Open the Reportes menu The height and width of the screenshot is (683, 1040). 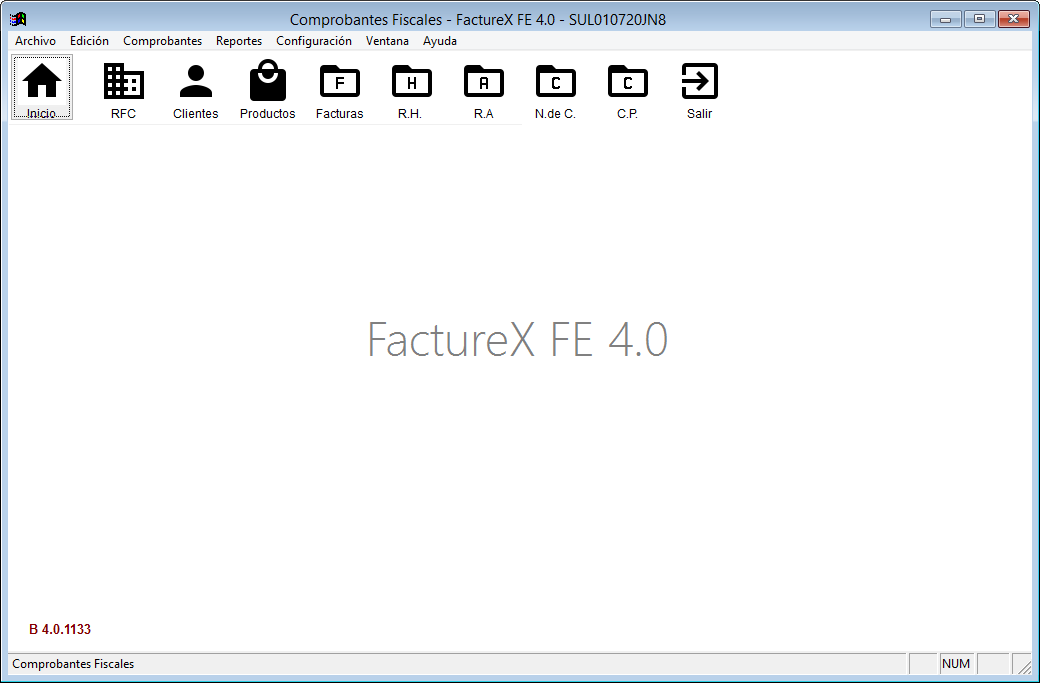pos(239,40)
